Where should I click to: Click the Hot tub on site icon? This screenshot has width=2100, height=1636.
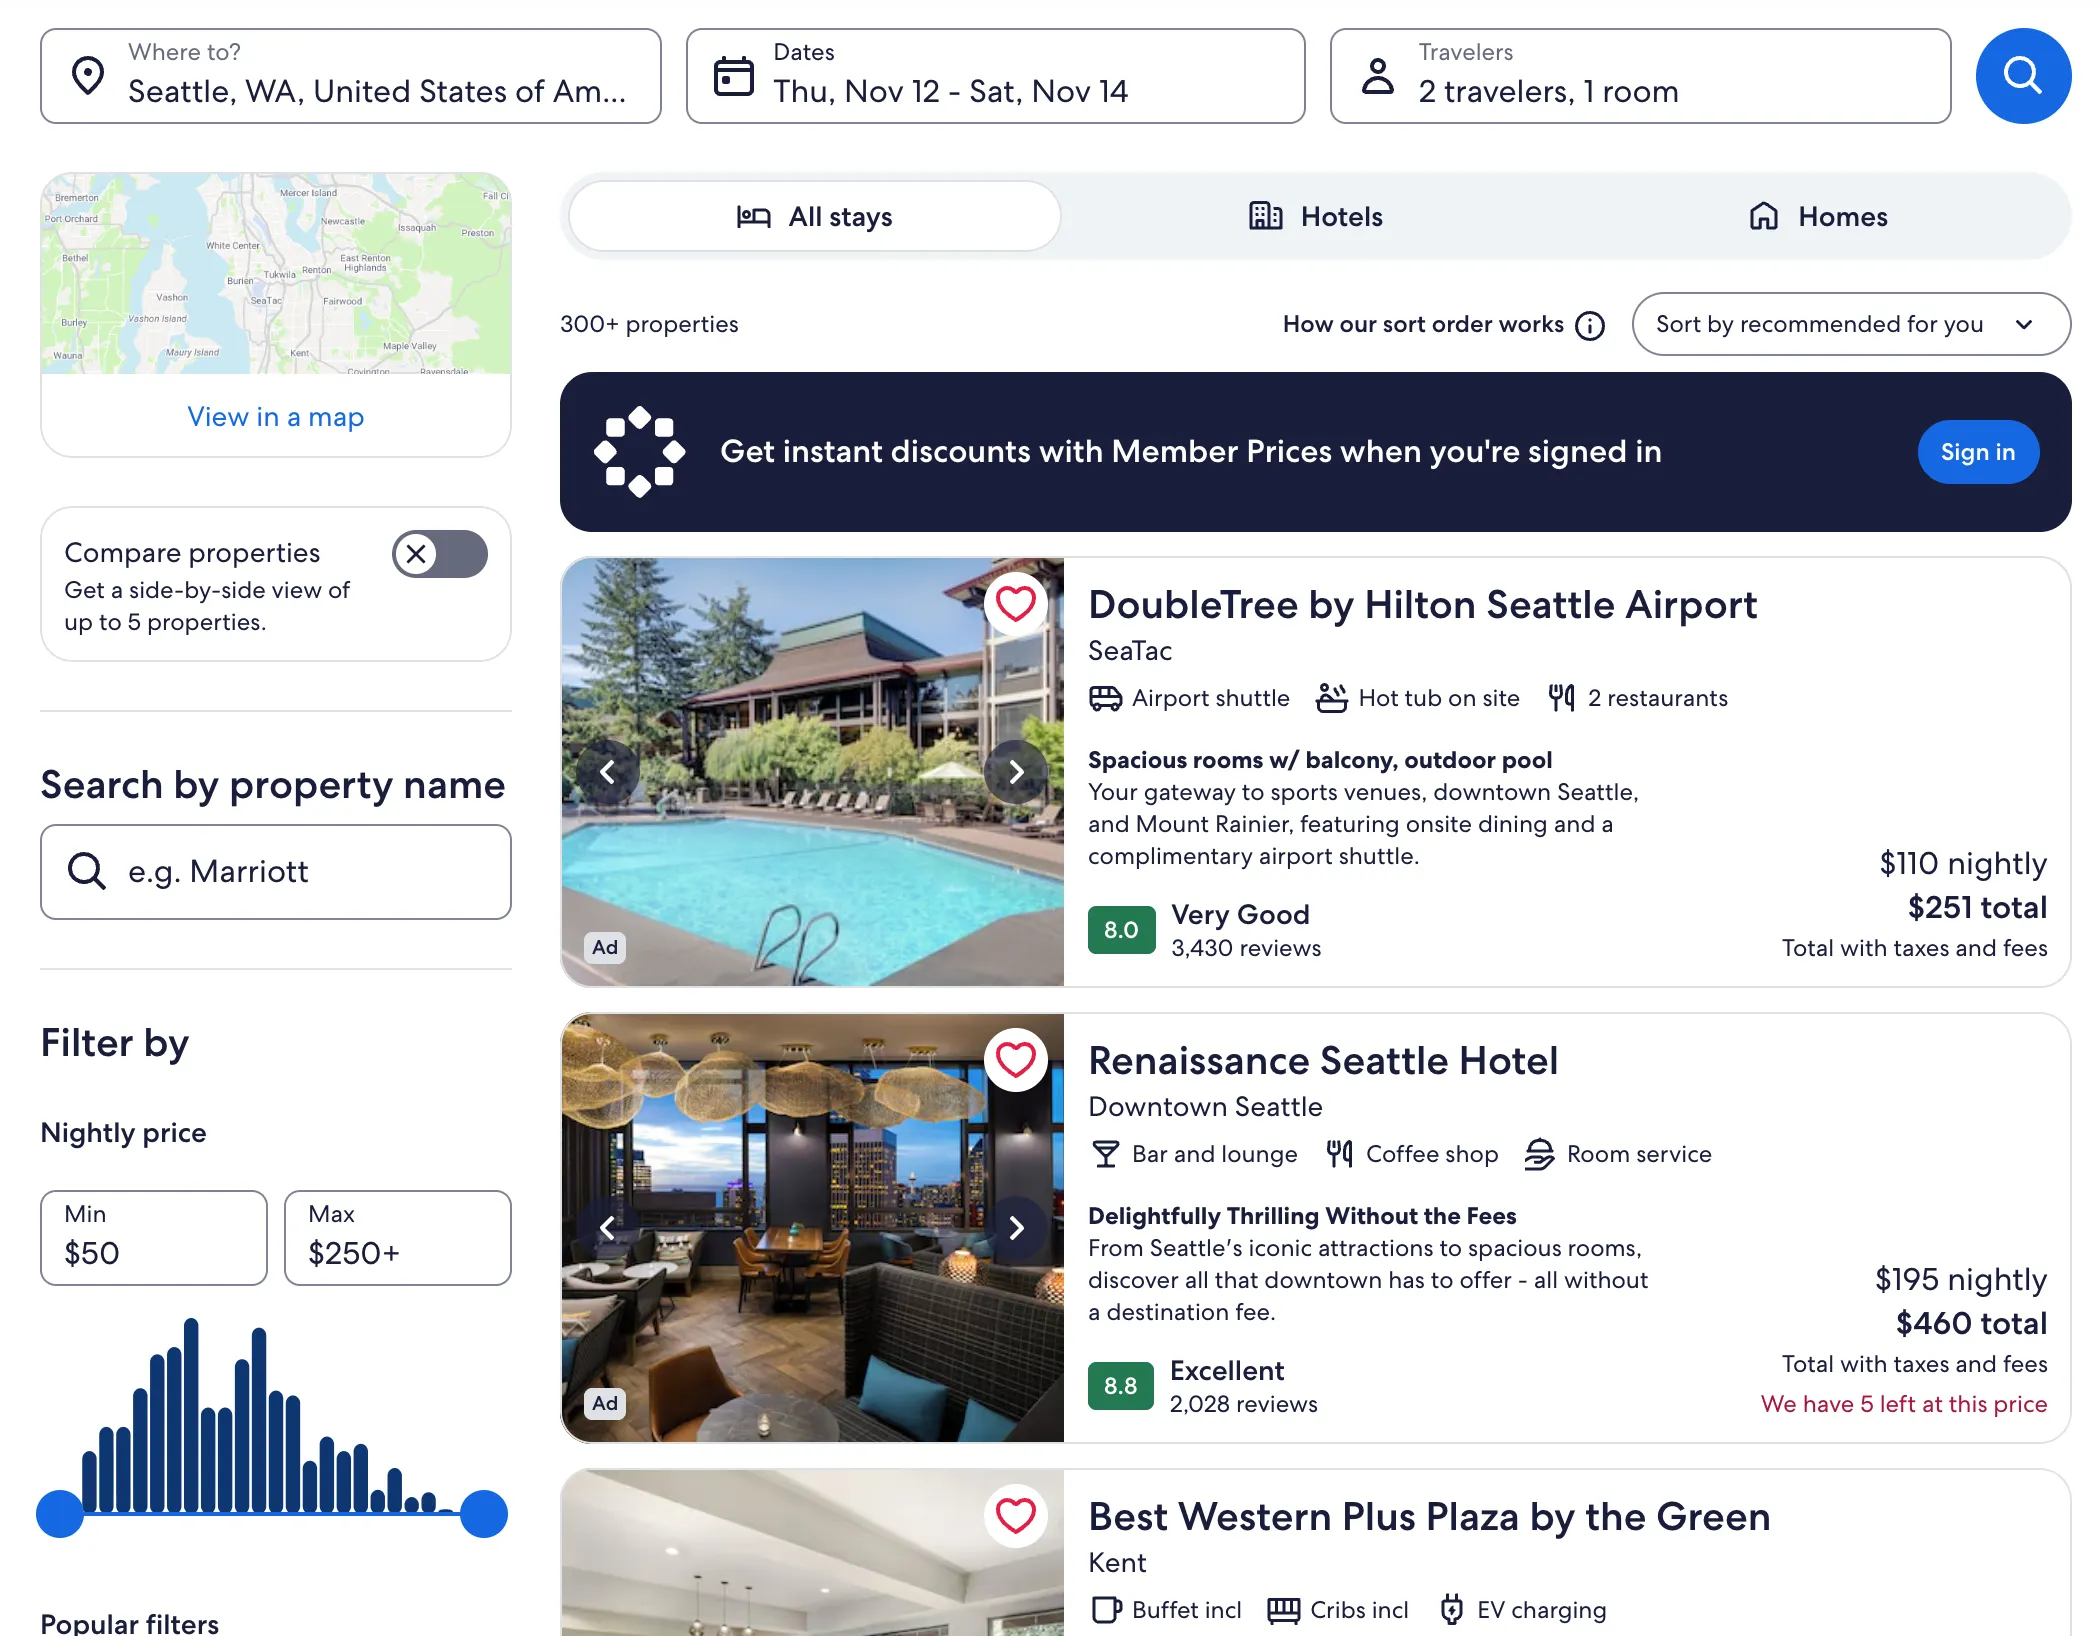pos(1331,698)
